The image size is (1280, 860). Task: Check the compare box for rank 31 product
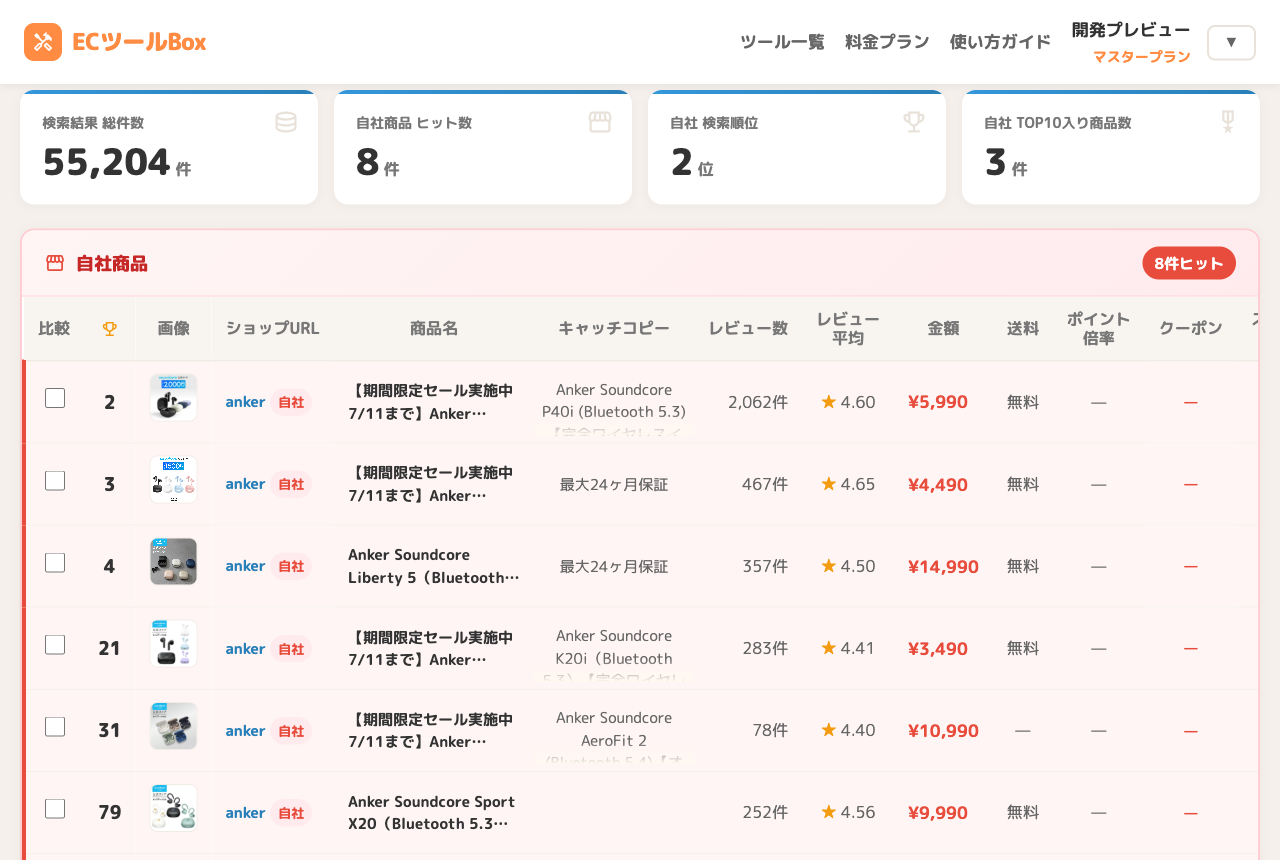click(55, 726)
